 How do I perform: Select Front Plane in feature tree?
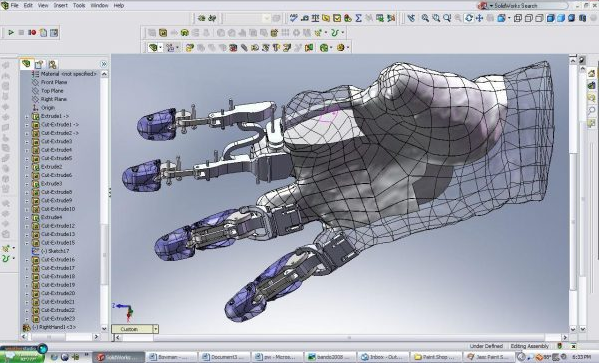pos(54,82)
